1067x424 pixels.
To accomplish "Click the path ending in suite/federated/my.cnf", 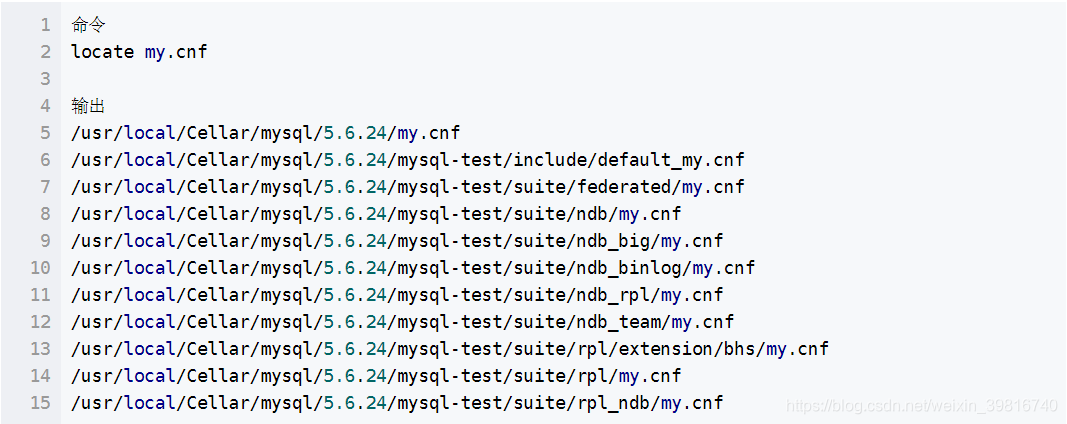I will pyautogui.click(x=408, y=186).
